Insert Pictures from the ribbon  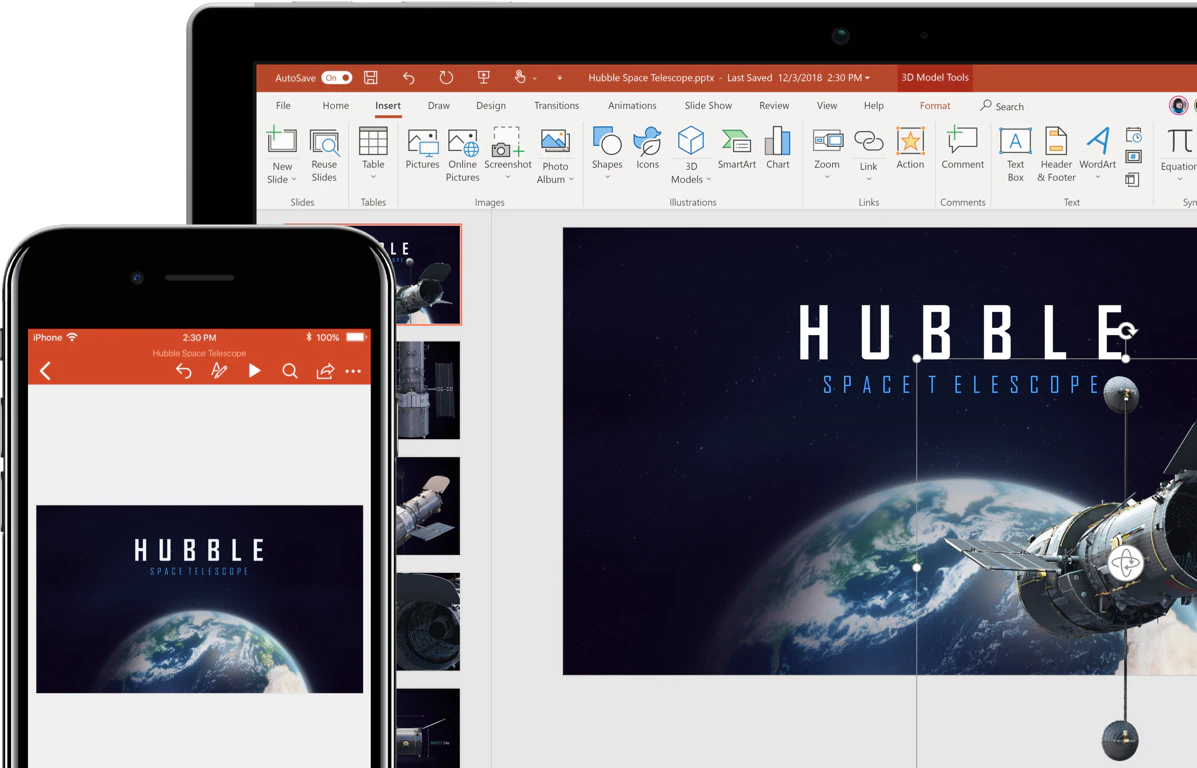coord(422,149)
